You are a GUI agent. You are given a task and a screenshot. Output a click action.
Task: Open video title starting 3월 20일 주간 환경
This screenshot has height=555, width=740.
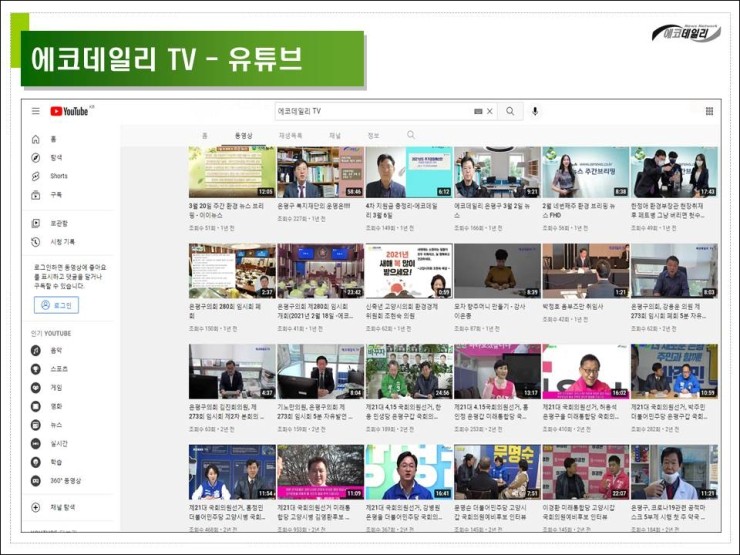[x=226, y=210]
